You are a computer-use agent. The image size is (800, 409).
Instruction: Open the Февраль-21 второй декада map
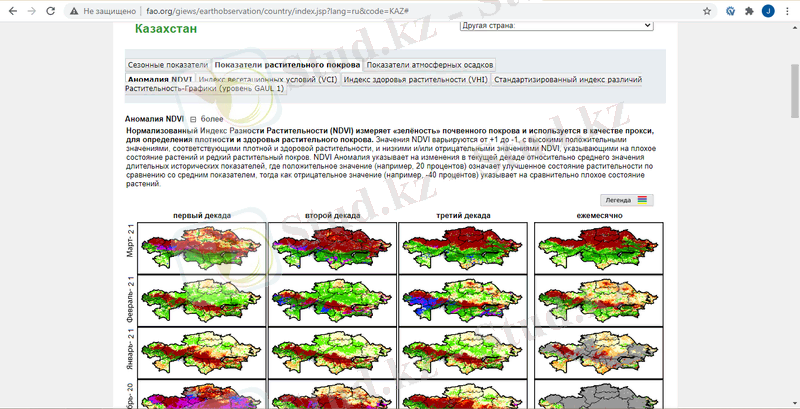click(332, 300)
